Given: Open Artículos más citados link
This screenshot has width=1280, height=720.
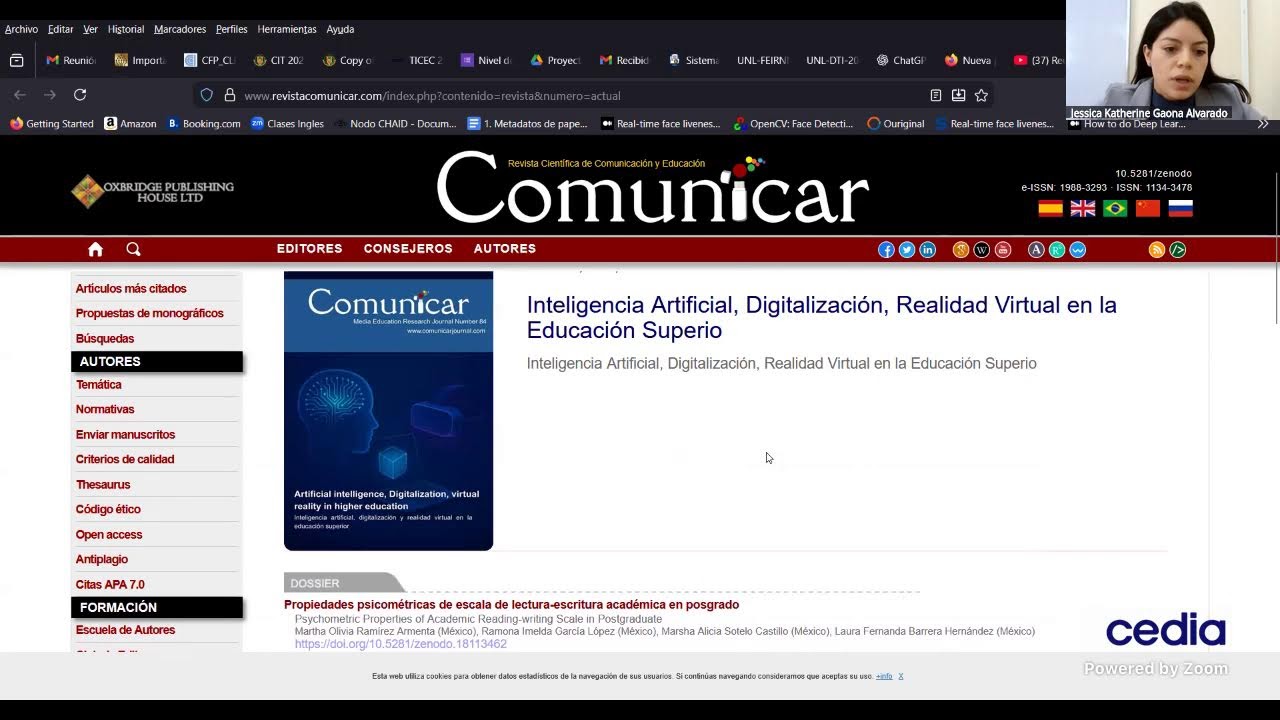Looking at the screenshot, I should pos(131,289).
